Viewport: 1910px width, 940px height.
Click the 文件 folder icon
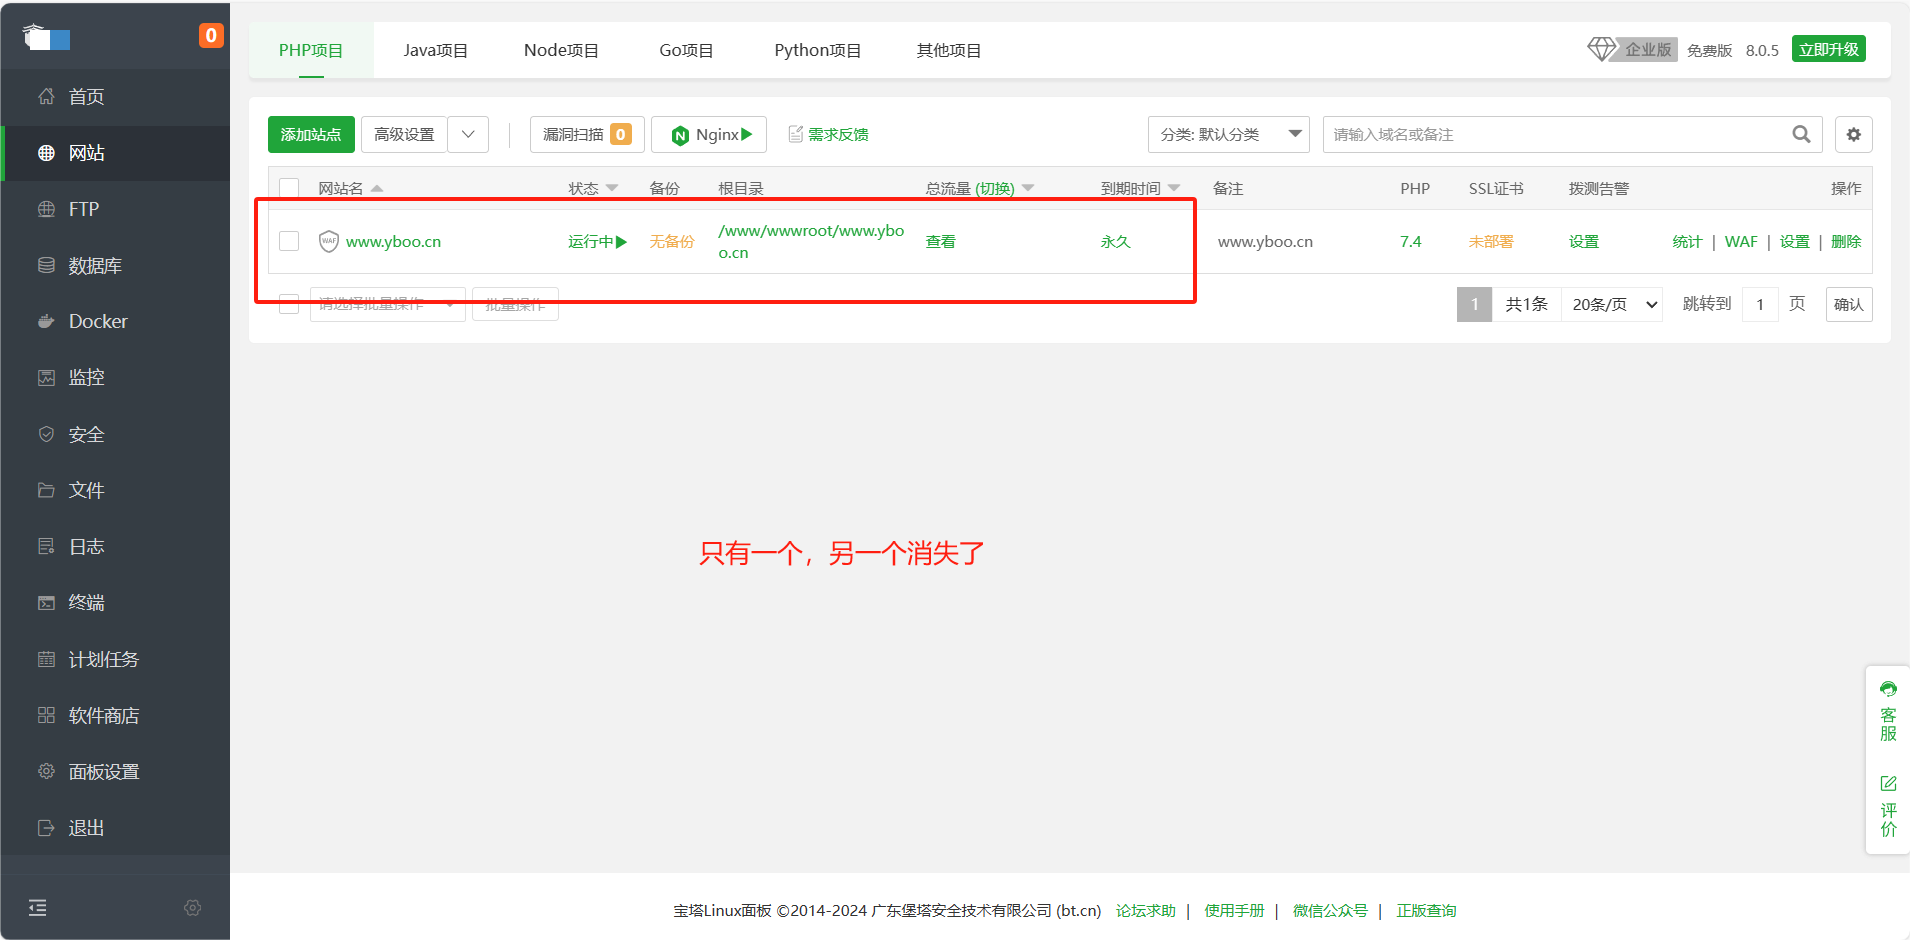[x=46, y=490]
